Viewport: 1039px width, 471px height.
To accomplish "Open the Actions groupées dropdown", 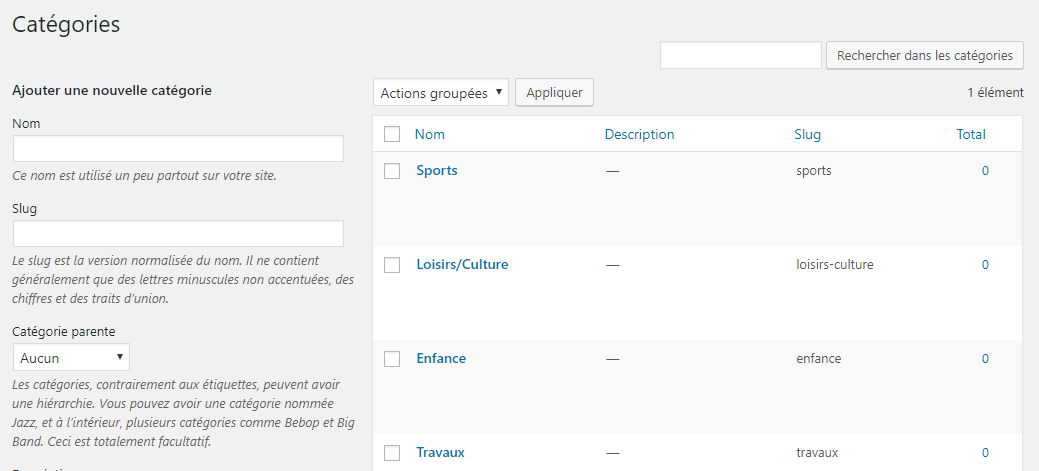I will click(440, 93).
